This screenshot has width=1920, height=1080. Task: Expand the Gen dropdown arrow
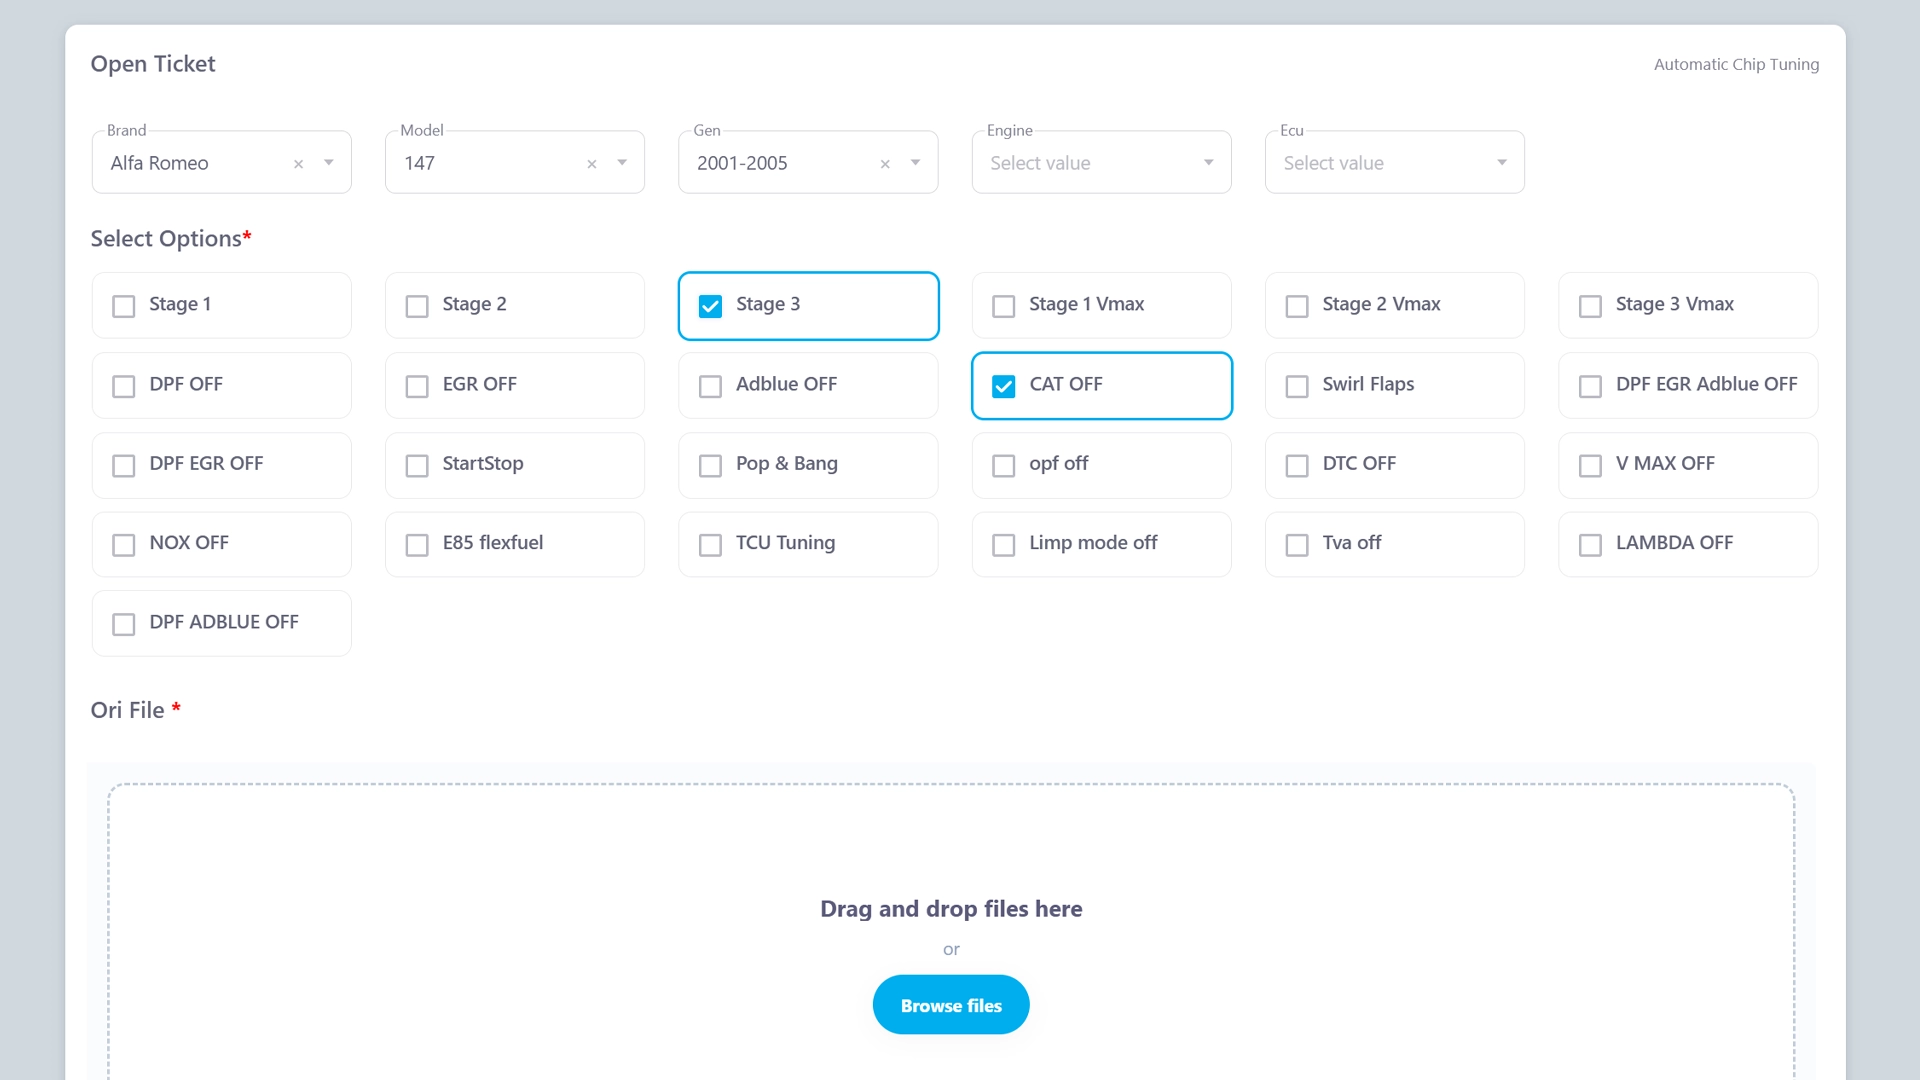(915, 163)
